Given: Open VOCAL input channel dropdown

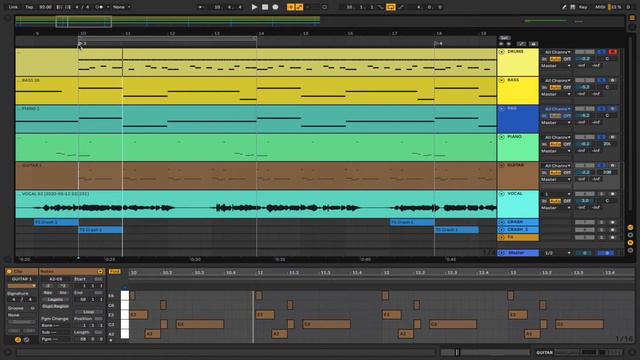Looking at the screenshot, I should (556, 194).
